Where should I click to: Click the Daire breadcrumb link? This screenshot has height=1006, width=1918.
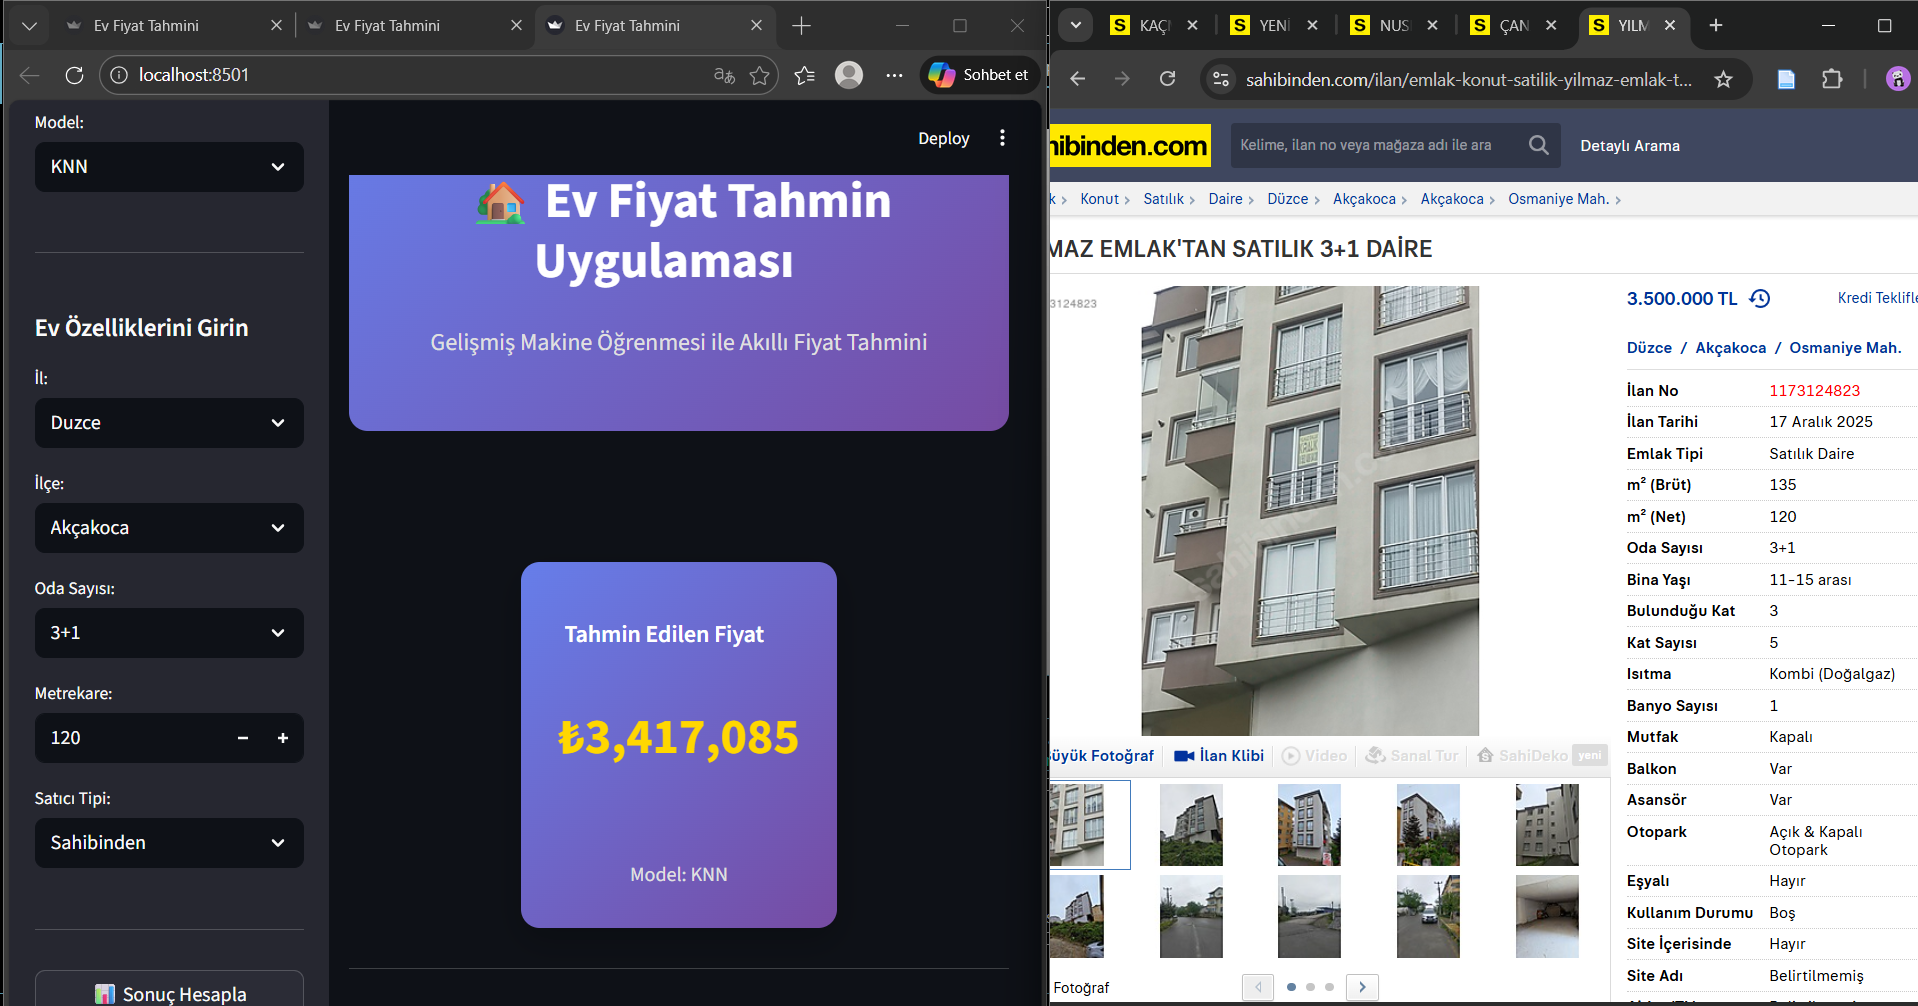pyautogui.click(x=1225, y=199)
